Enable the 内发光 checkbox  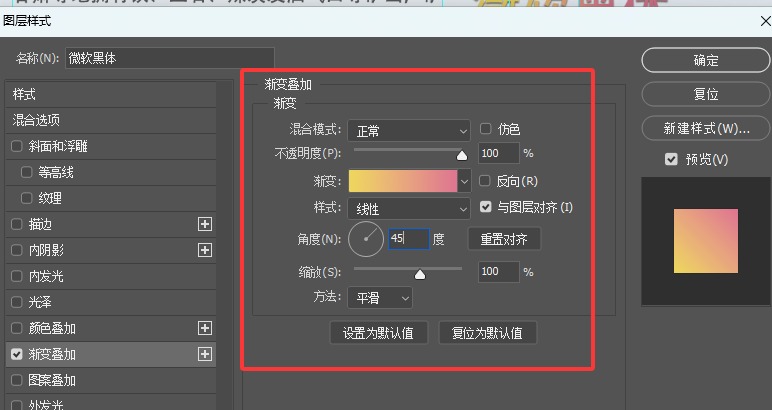click(17, 276)
